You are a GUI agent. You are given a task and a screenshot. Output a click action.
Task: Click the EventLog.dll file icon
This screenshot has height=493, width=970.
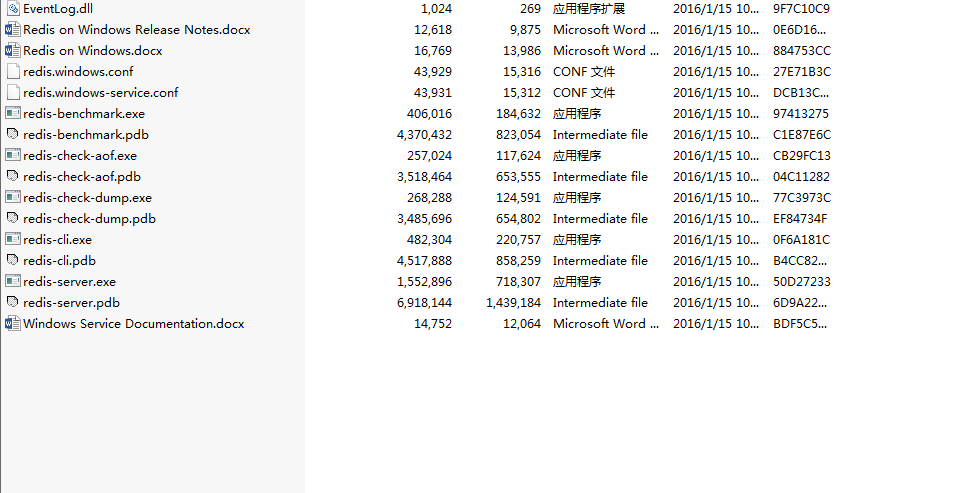(13, 8)
